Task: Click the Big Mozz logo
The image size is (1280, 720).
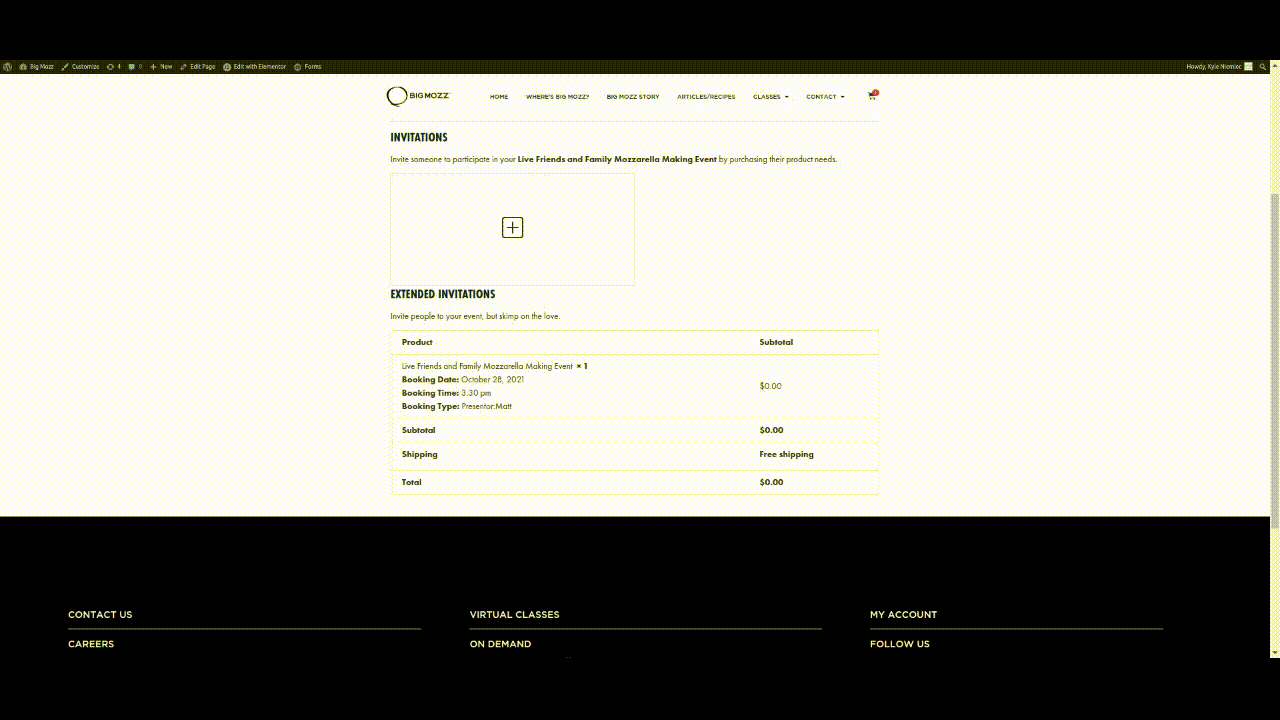Action: [417, 96]
